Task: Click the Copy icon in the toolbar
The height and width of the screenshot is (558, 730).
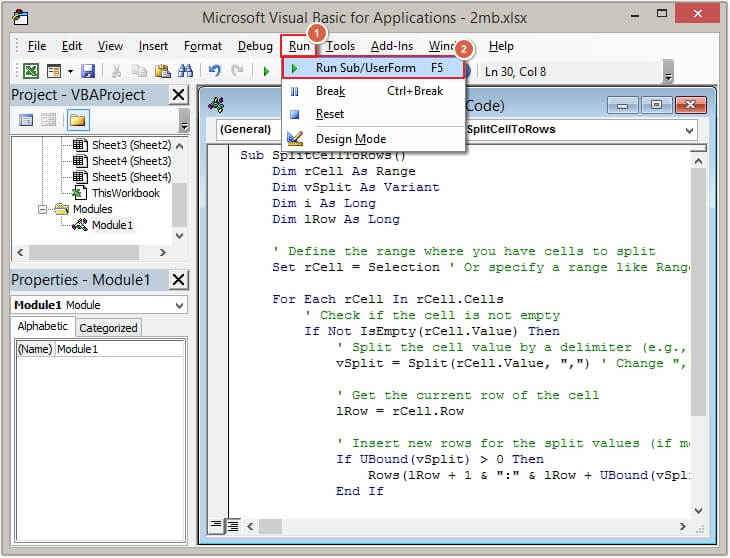Action: 139,71
